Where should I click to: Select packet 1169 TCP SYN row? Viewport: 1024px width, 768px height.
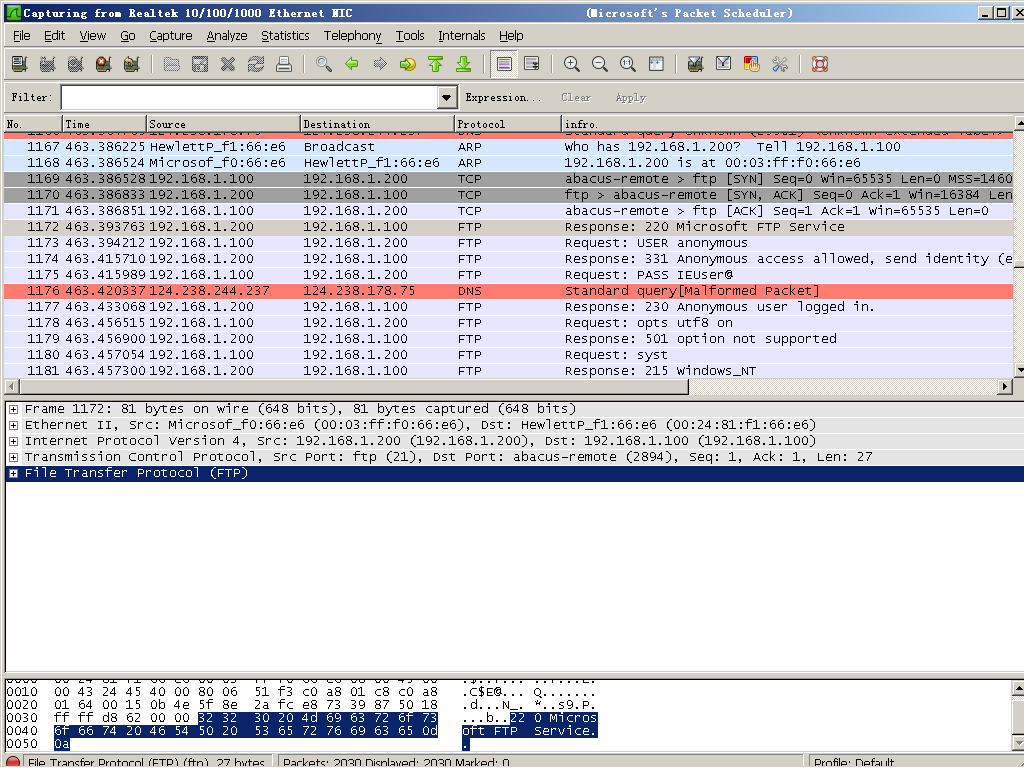tap(508, 179)
